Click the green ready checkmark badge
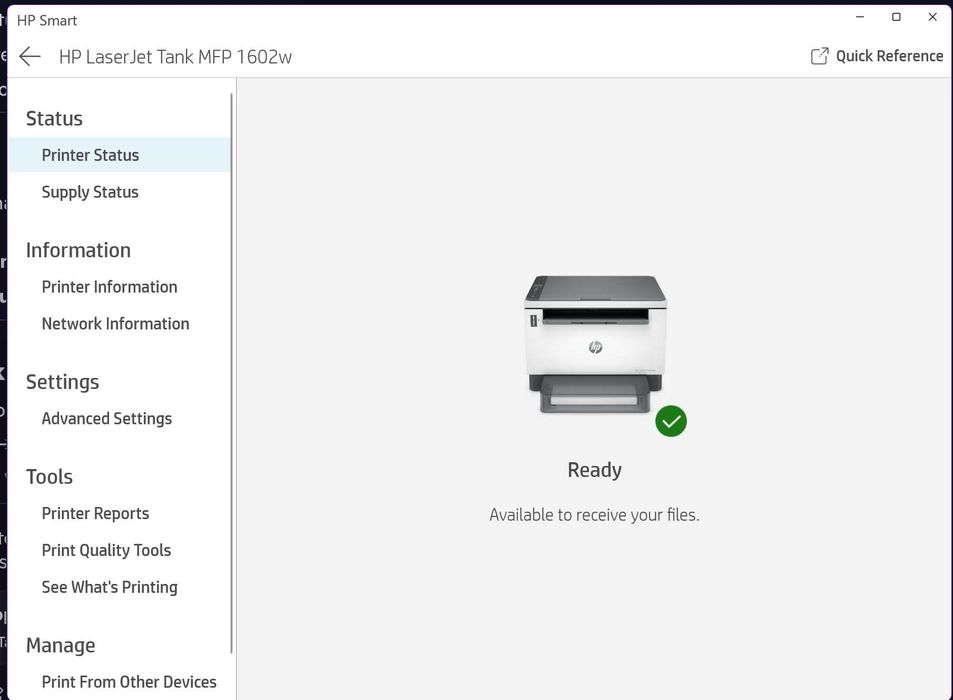The width and height of the screenshot is (953, 700). tap(671, 421)
